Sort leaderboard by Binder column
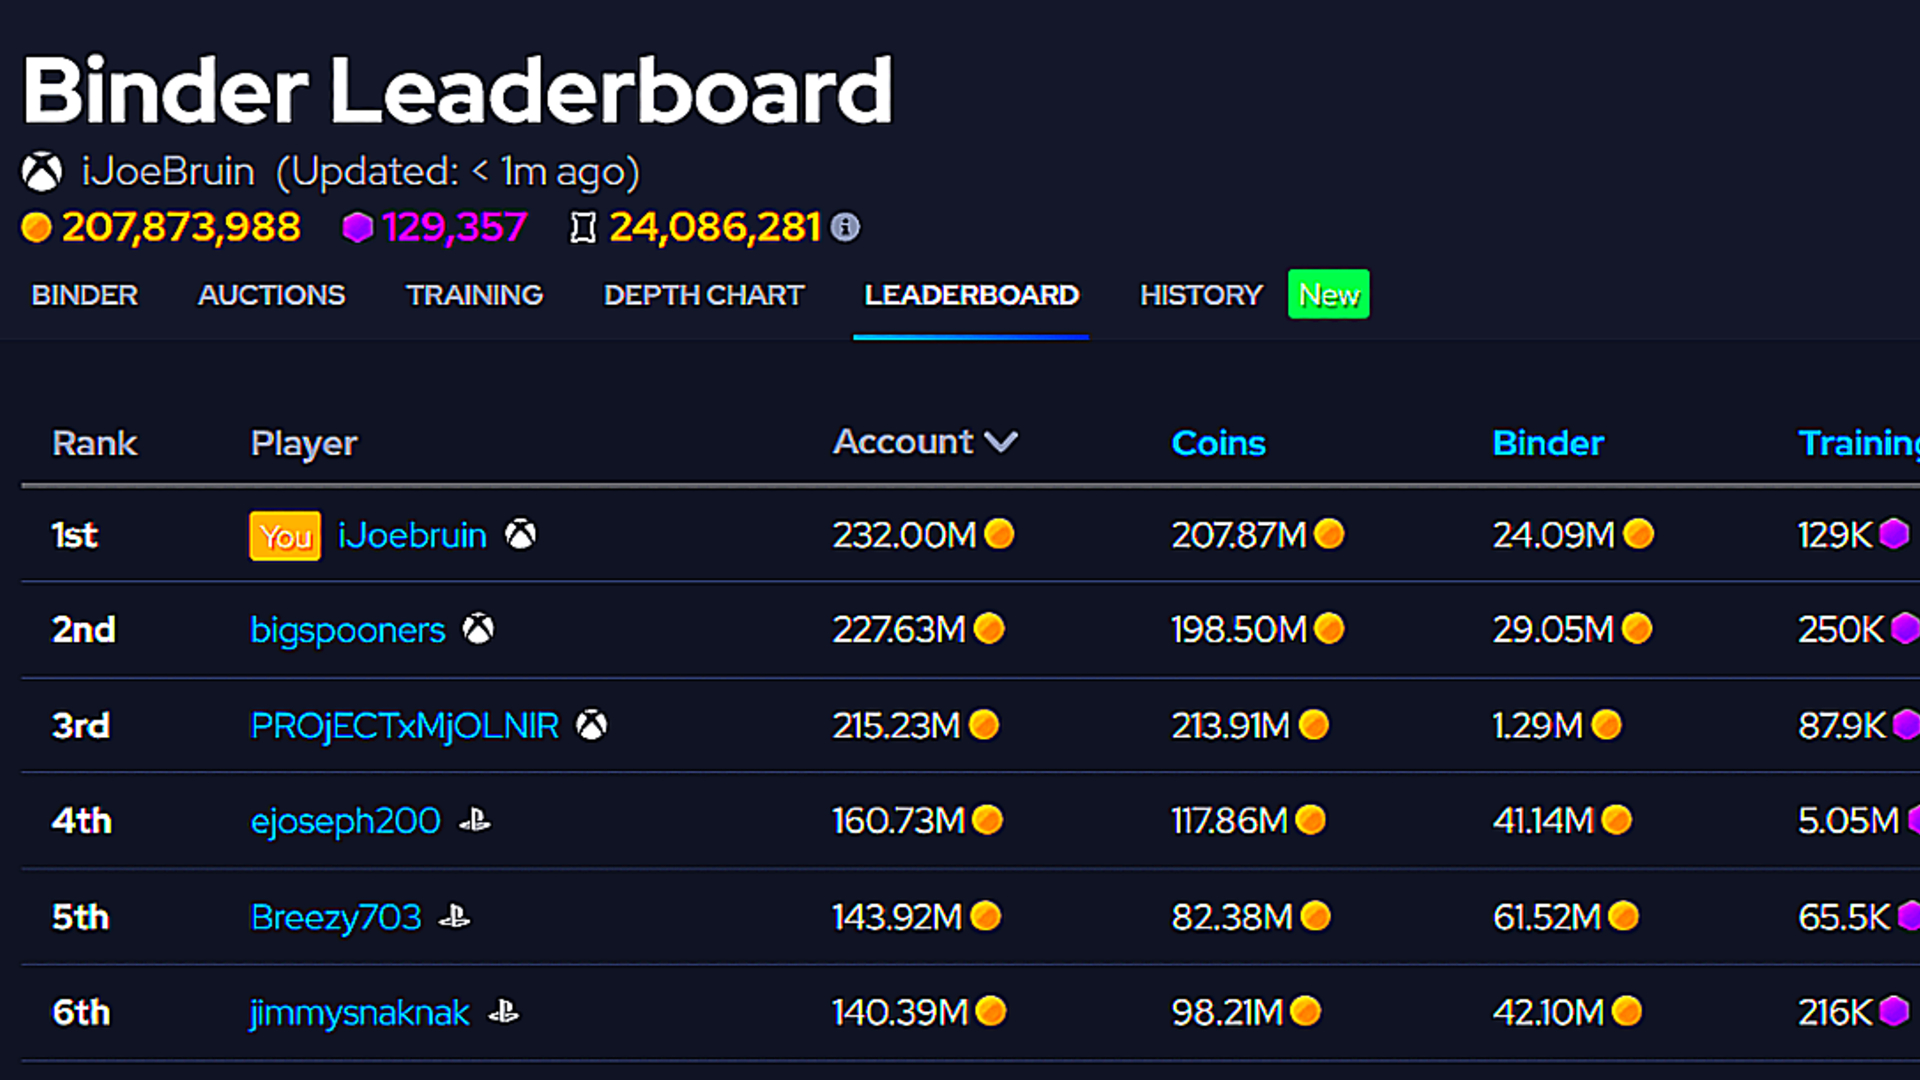 tap(1547, 443)
